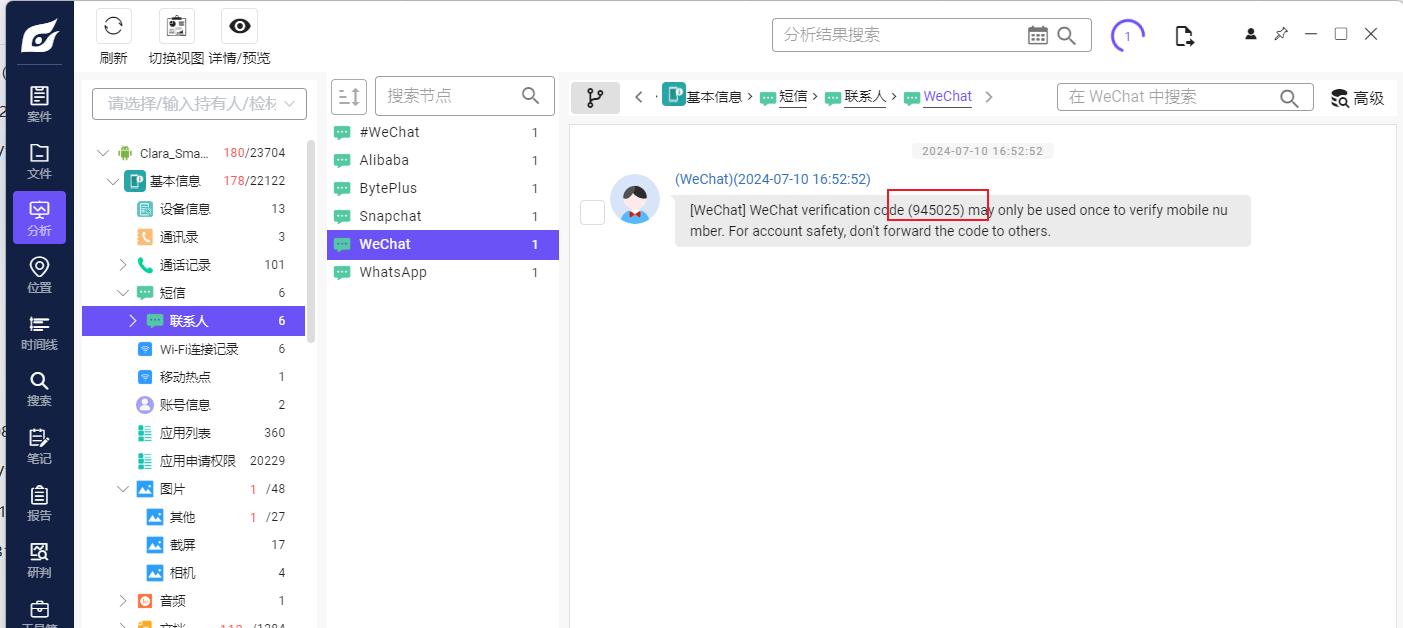This screenshot has height=628, width=1403.
Task: Click the application logo at top left
Action: 39,34
